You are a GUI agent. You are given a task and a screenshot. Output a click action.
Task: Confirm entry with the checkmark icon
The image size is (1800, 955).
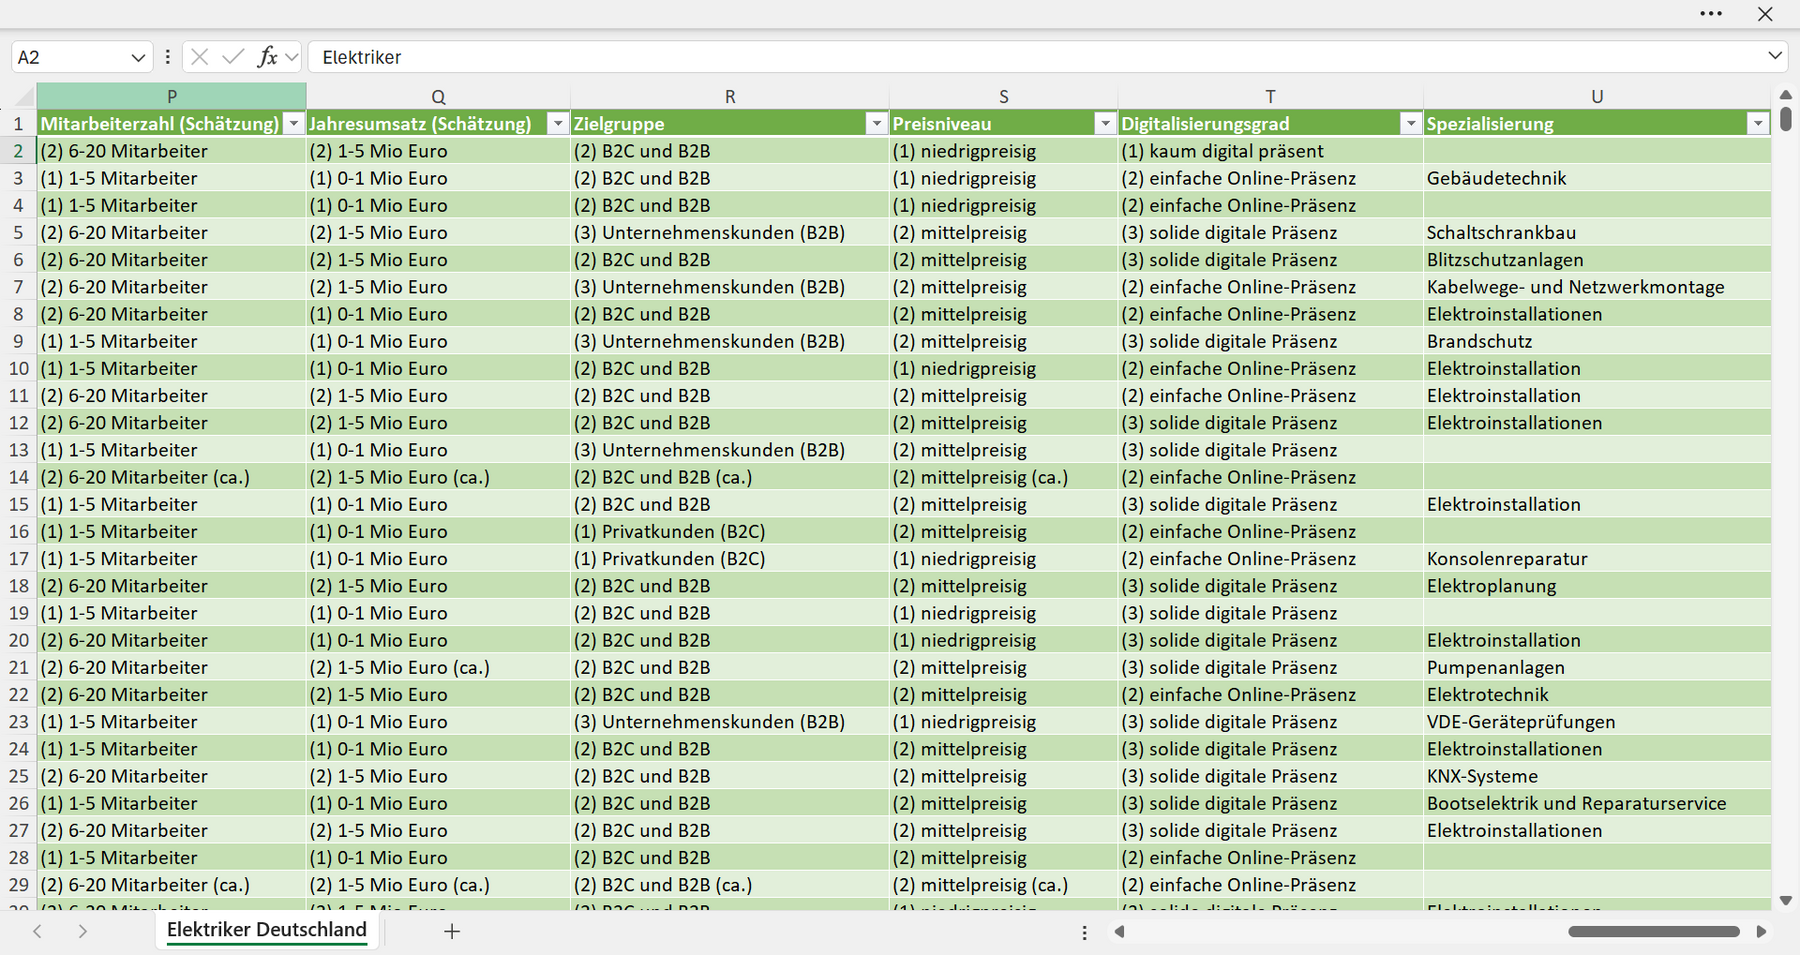[x=233, y=57]
